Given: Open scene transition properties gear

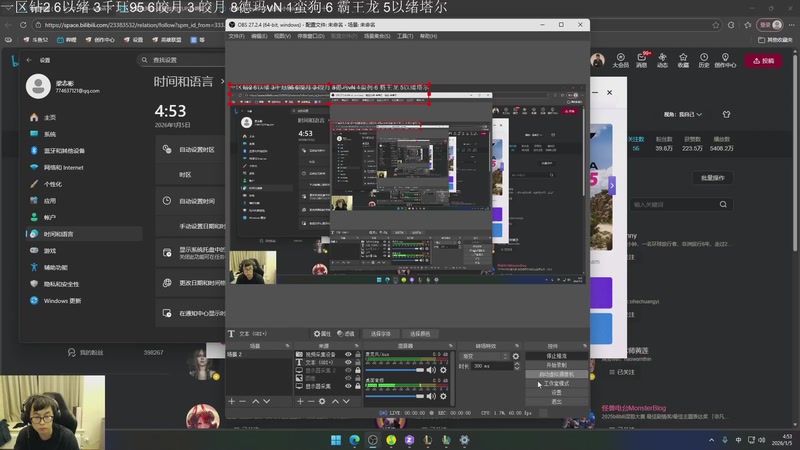Looking at the screenshot, I should (x=516, y=355).
